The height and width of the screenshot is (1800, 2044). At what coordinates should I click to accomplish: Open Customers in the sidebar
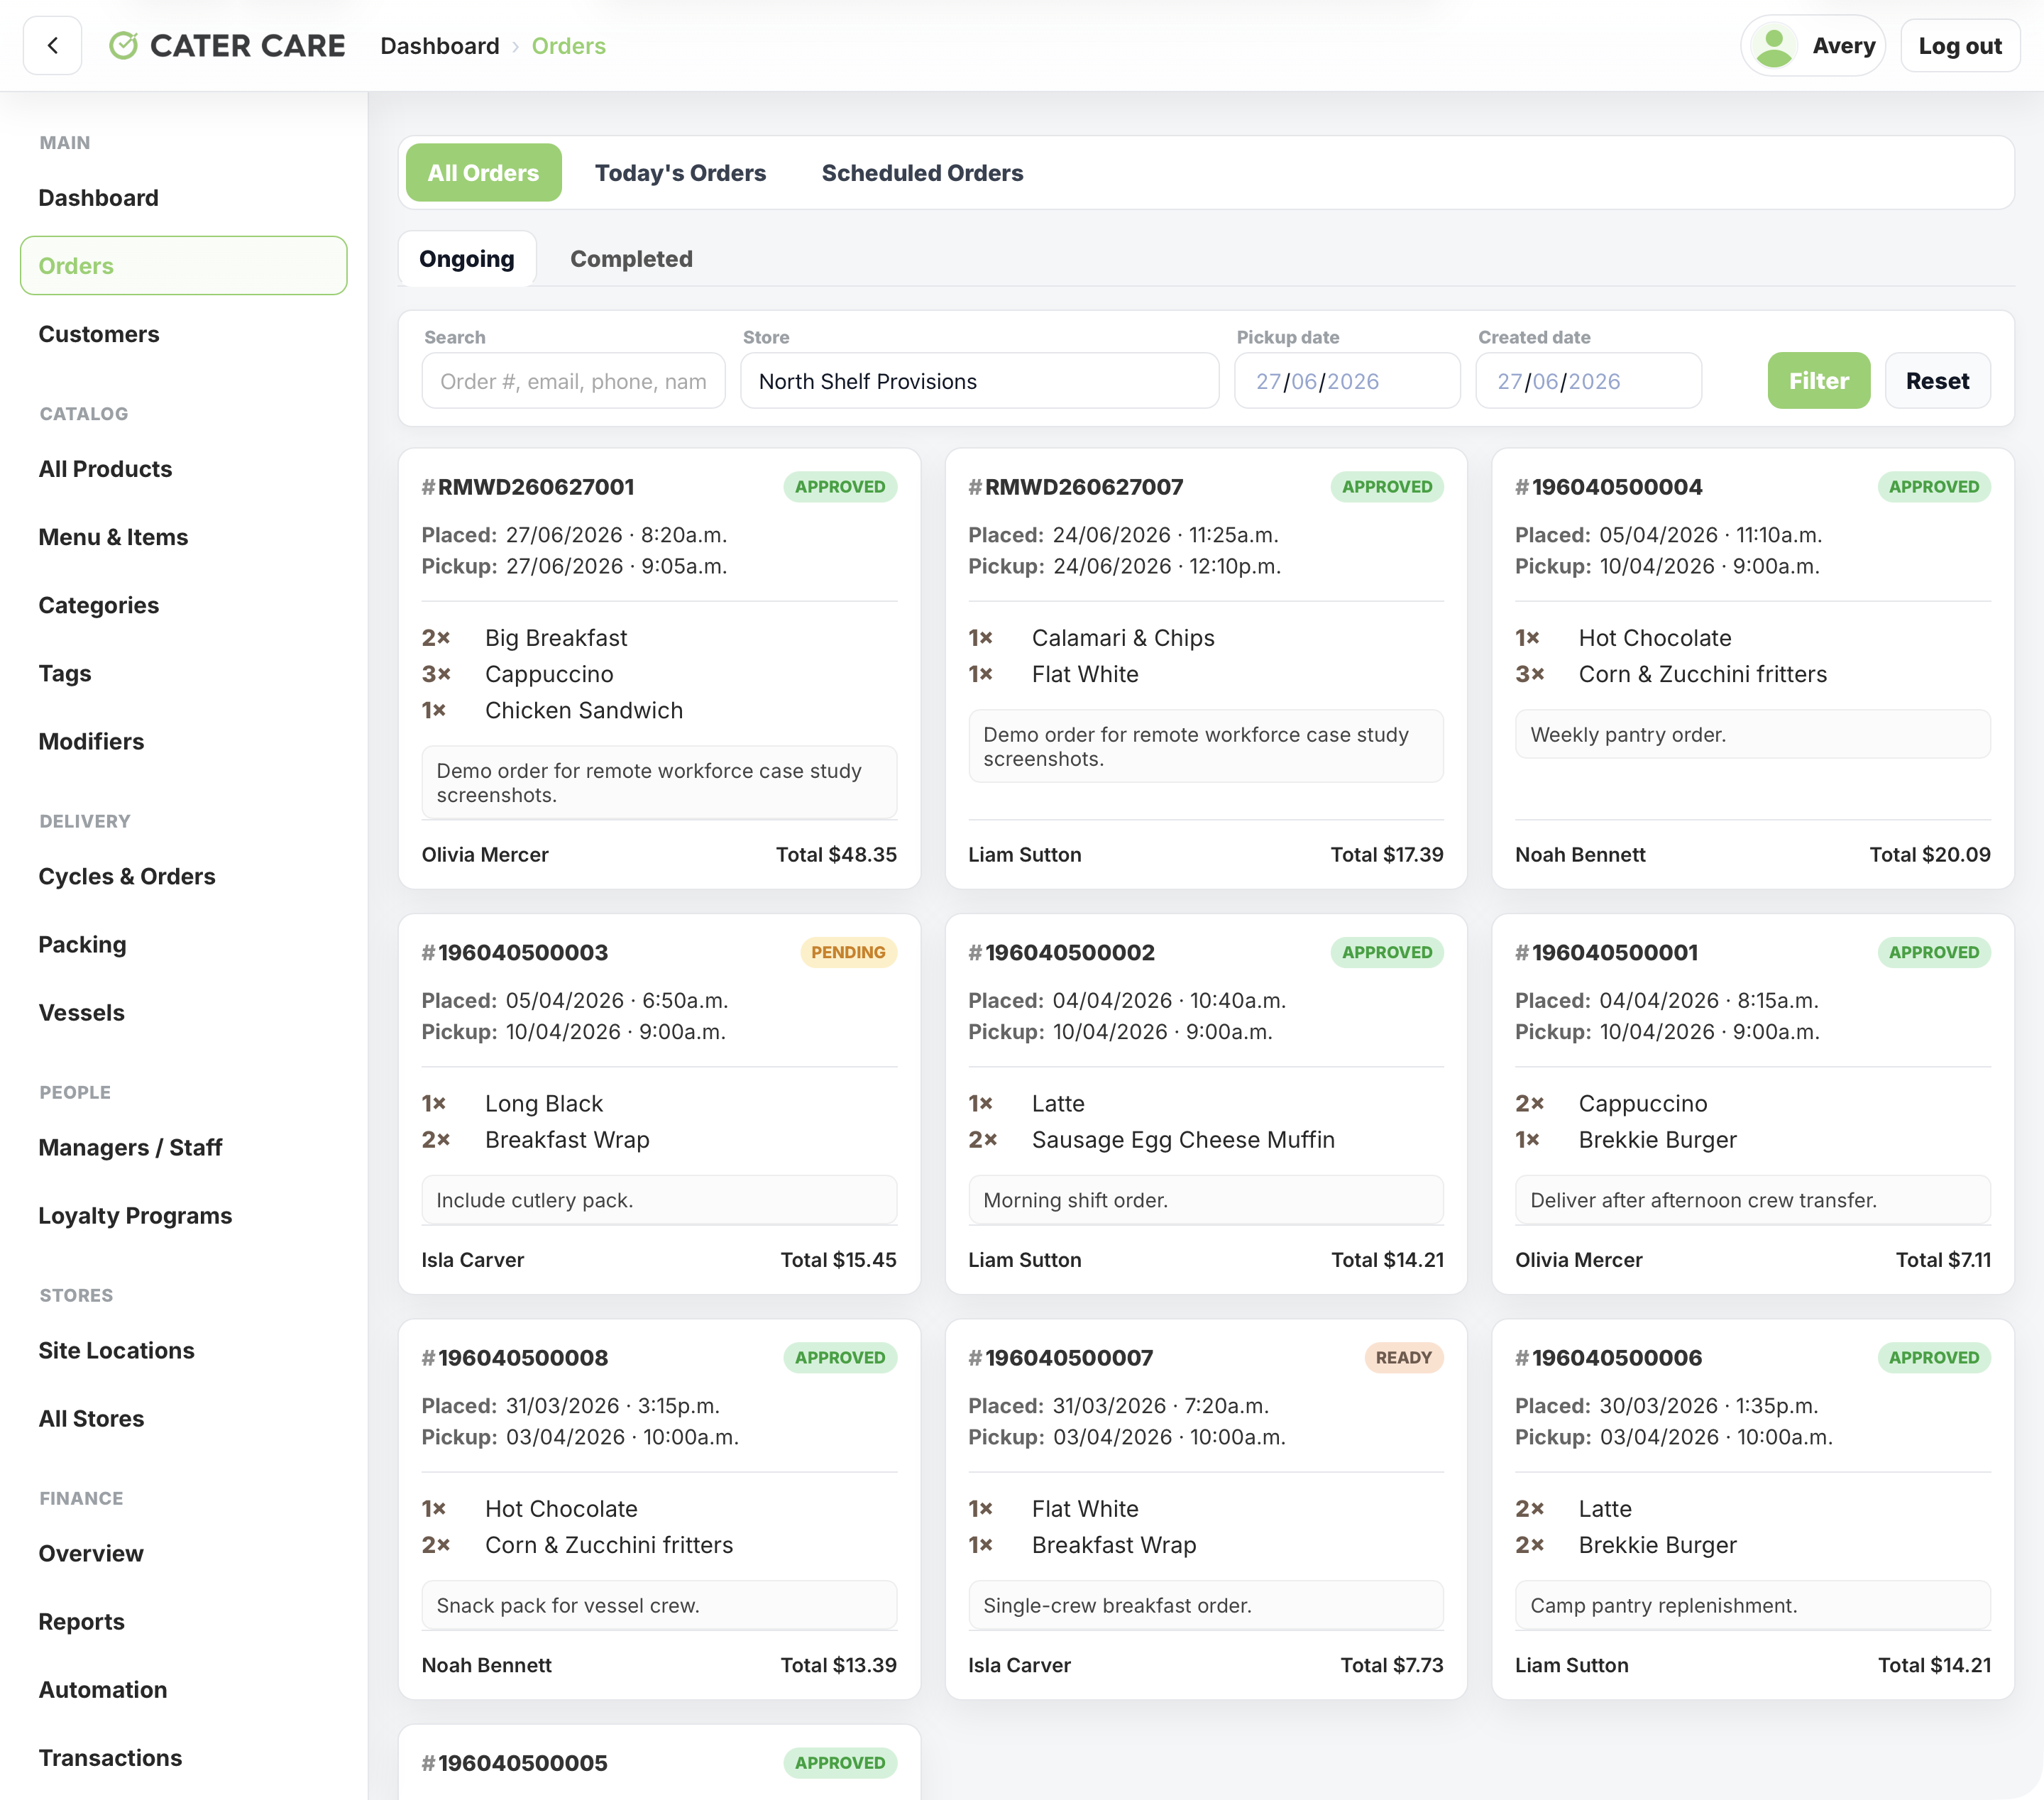click(184, 334)
